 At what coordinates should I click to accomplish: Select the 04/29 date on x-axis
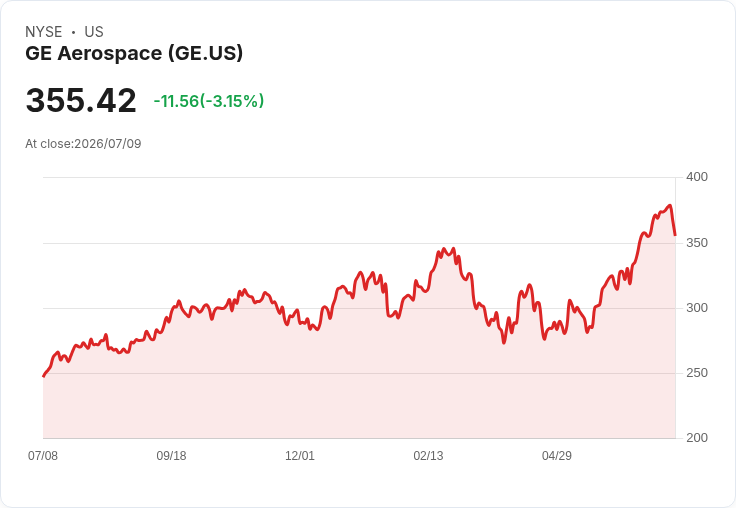557,455
